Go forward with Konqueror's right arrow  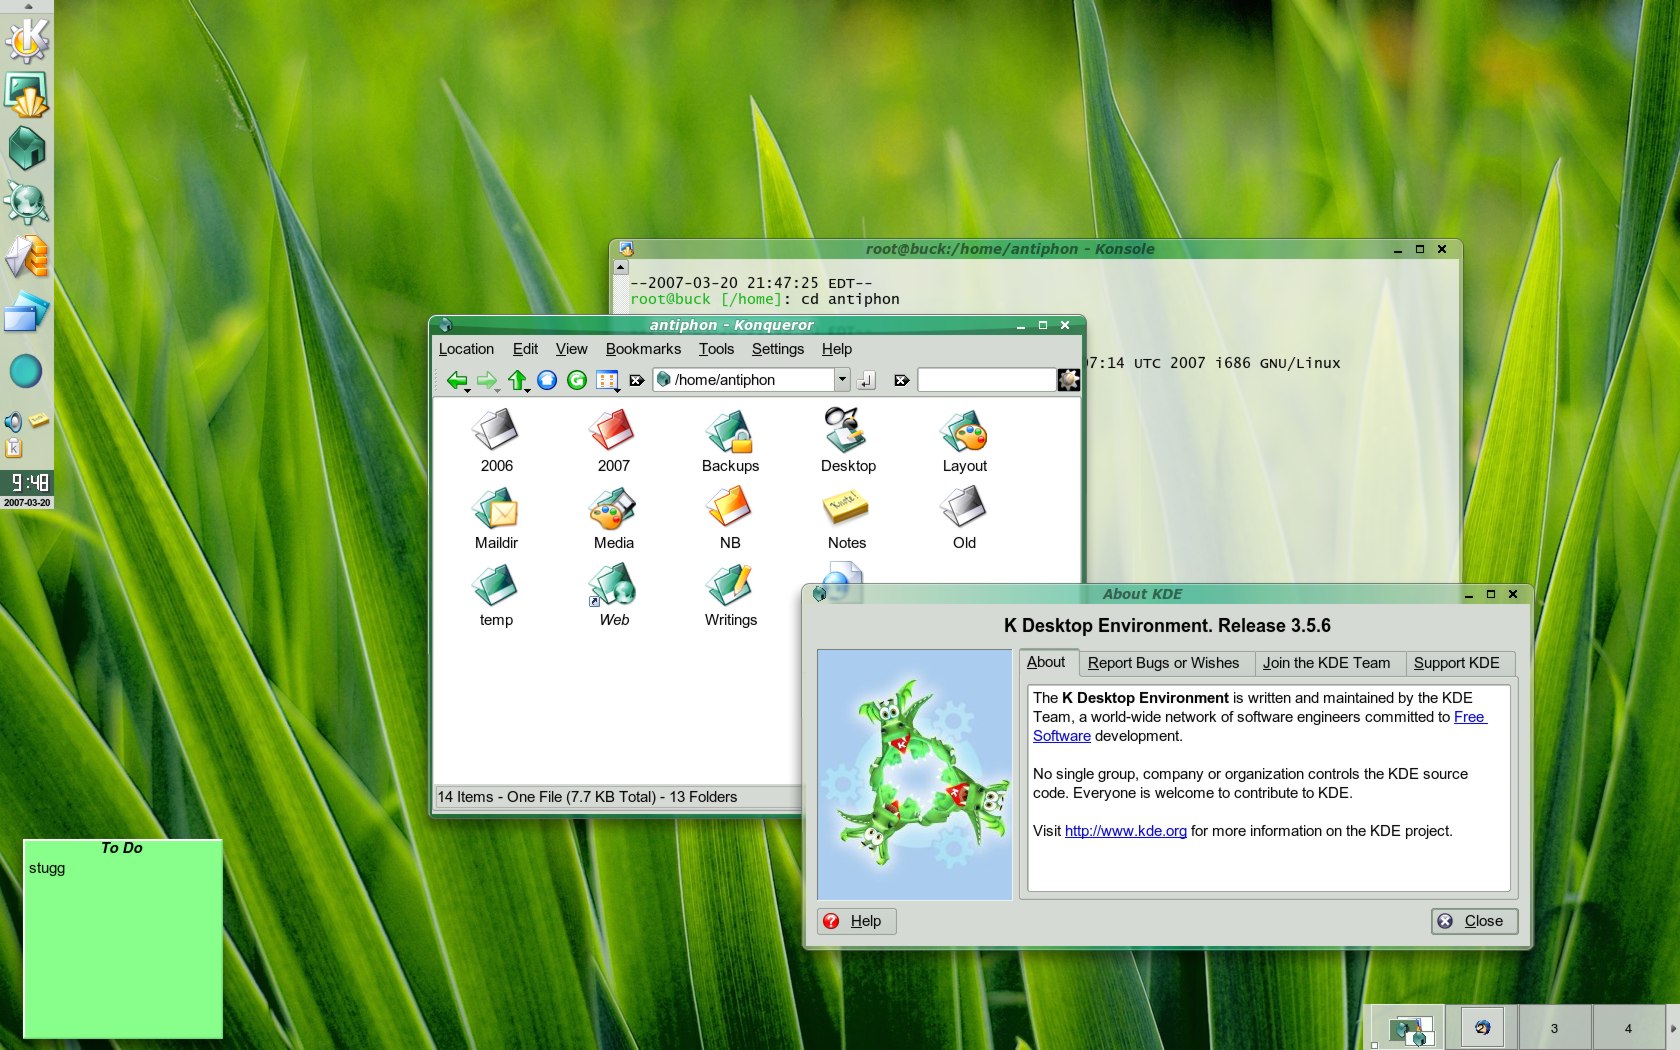487,380
